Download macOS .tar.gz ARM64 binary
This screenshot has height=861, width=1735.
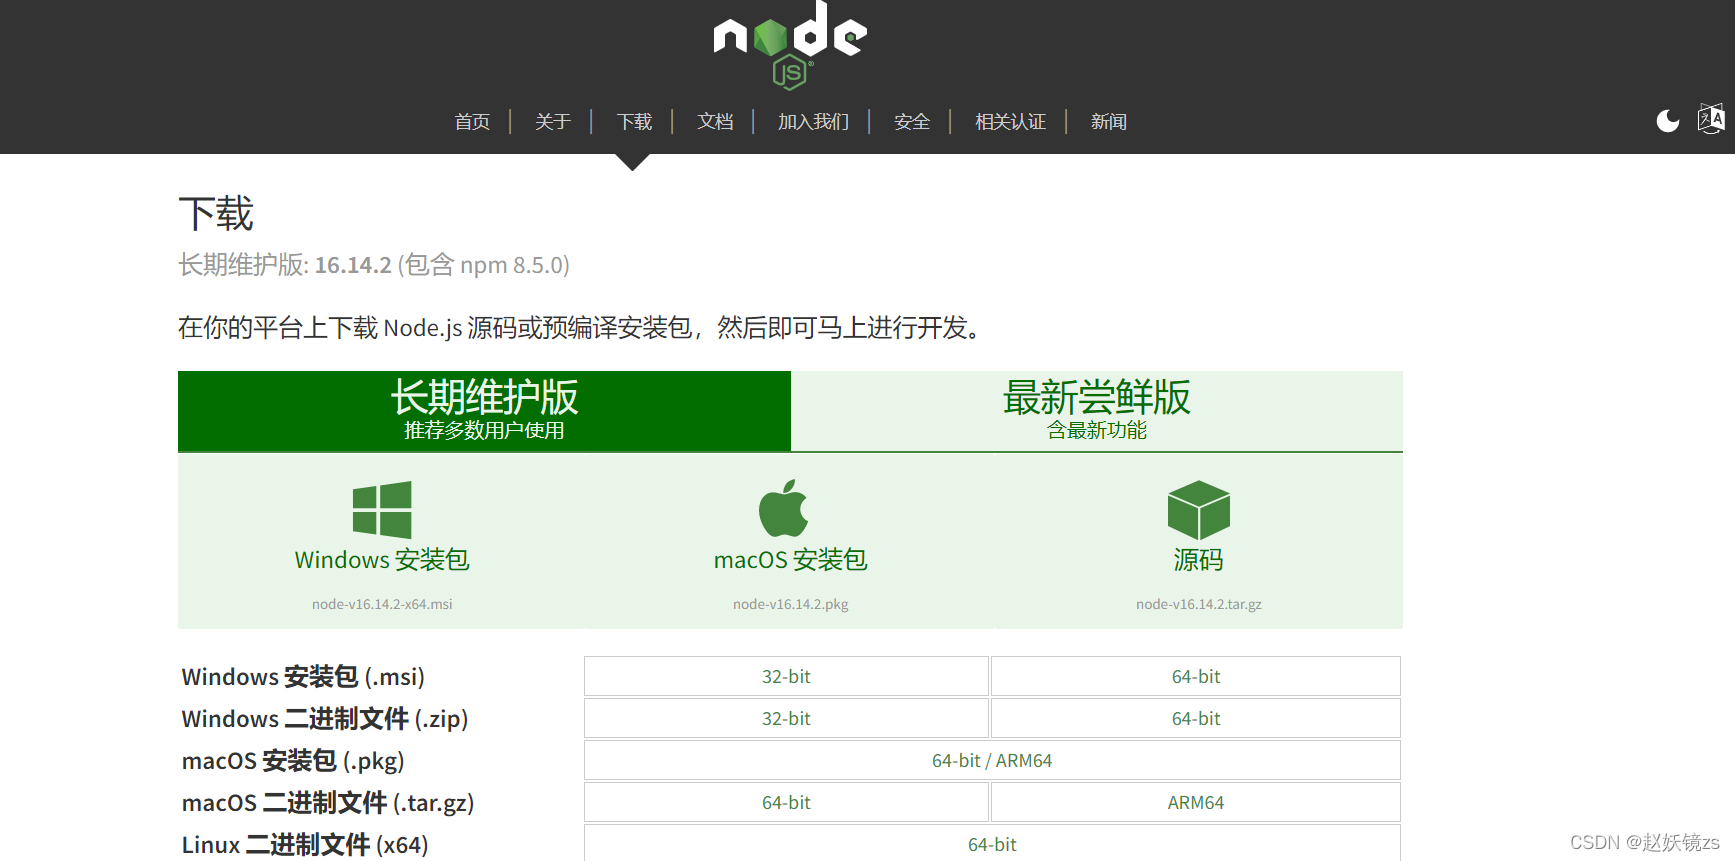(x=1196, y=802)
